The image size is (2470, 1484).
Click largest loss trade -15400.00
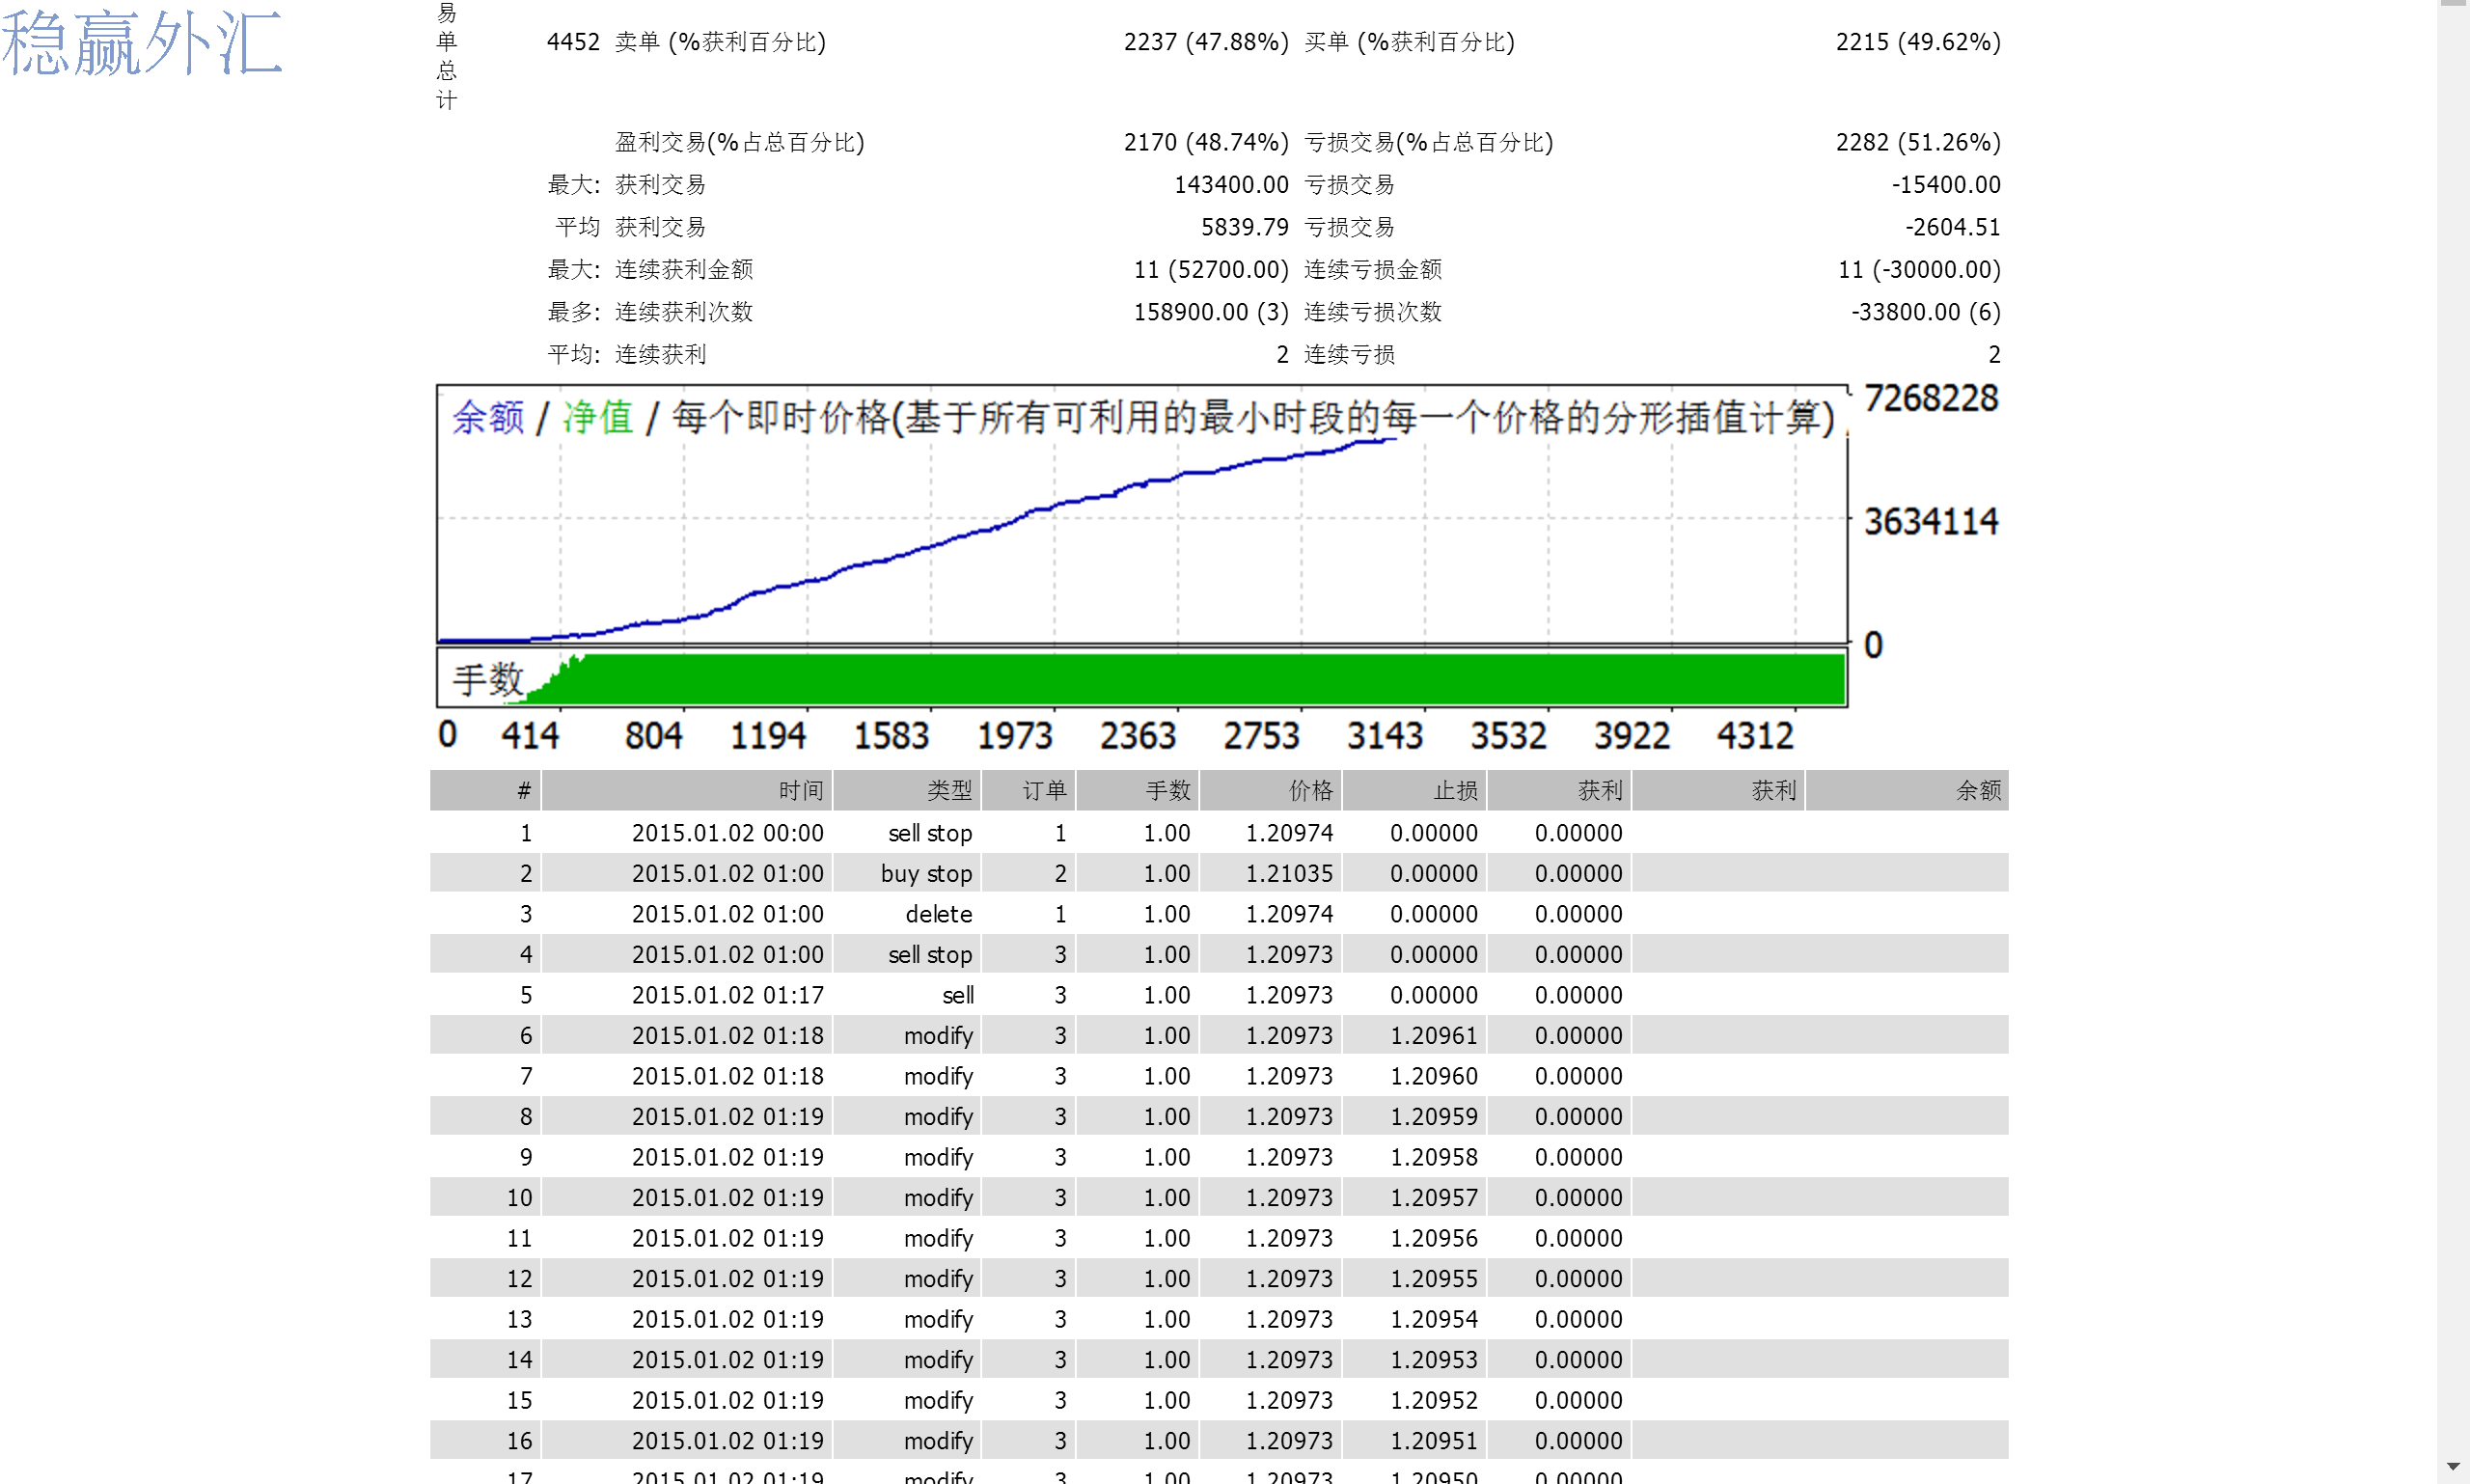coord(1945,184)
